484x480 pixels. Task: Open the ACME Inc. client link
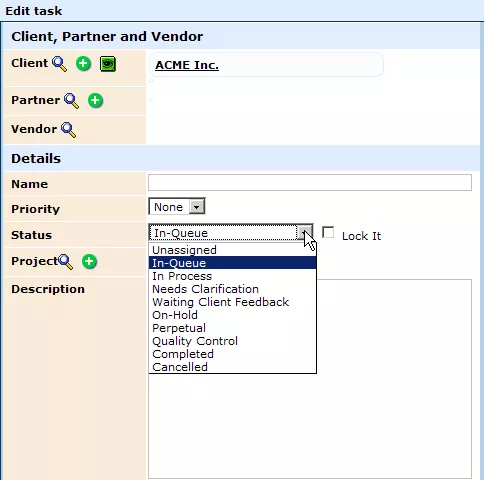[187, 65]
